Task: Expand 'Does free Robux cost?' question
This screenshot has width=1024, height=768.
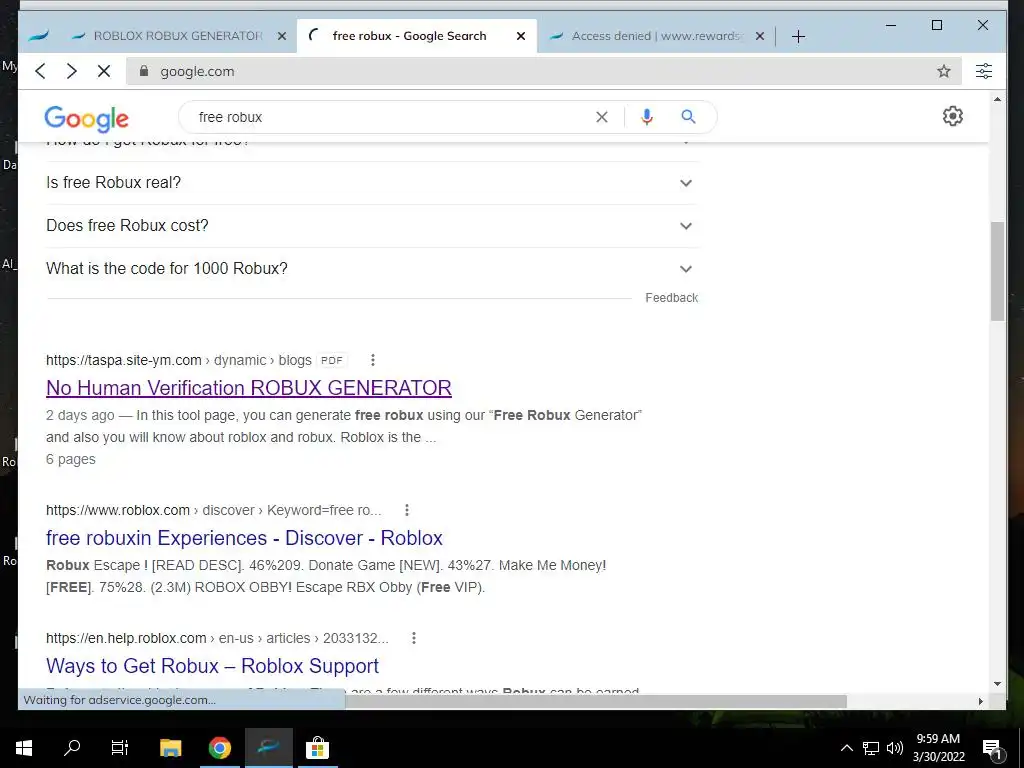Action: [x=372, y=226]
